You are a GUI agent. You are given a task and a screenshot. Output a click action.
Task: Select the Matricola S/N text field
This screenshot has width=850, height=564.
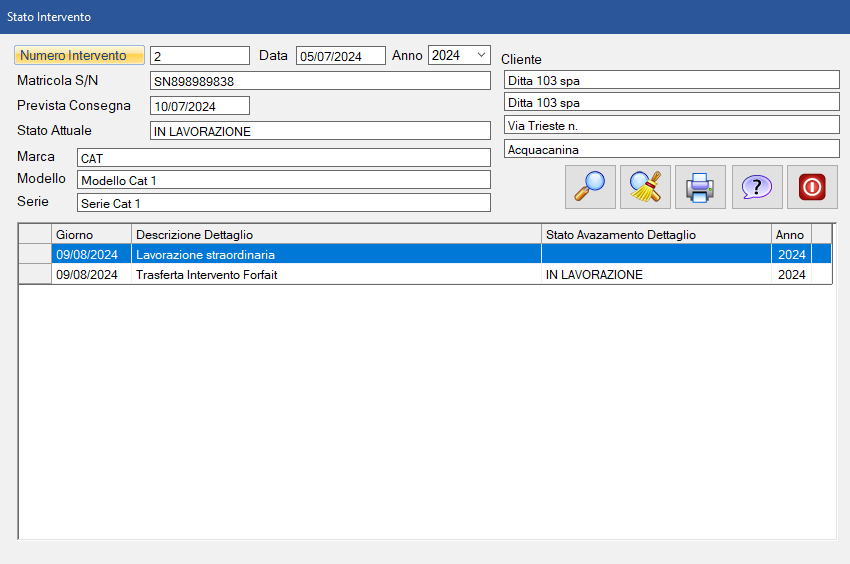tap(320, 81)
